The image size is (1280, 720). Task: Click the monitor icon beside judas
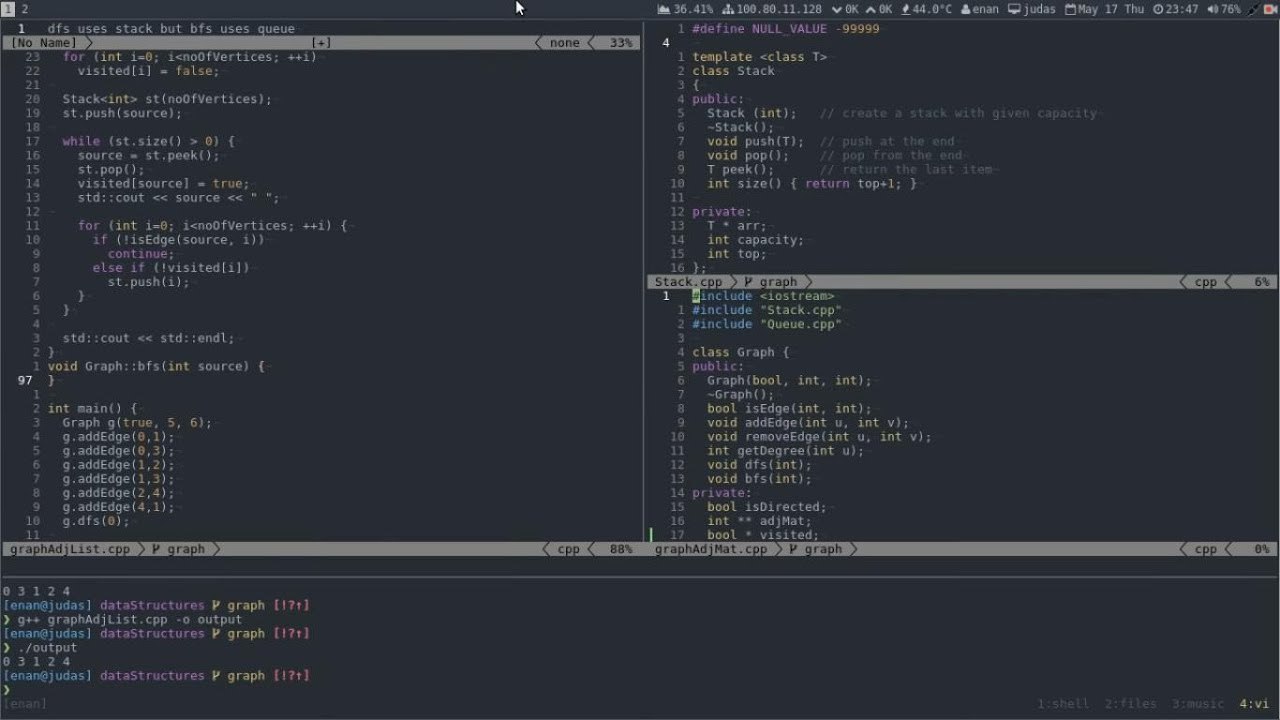click(x=1014, y=9)
